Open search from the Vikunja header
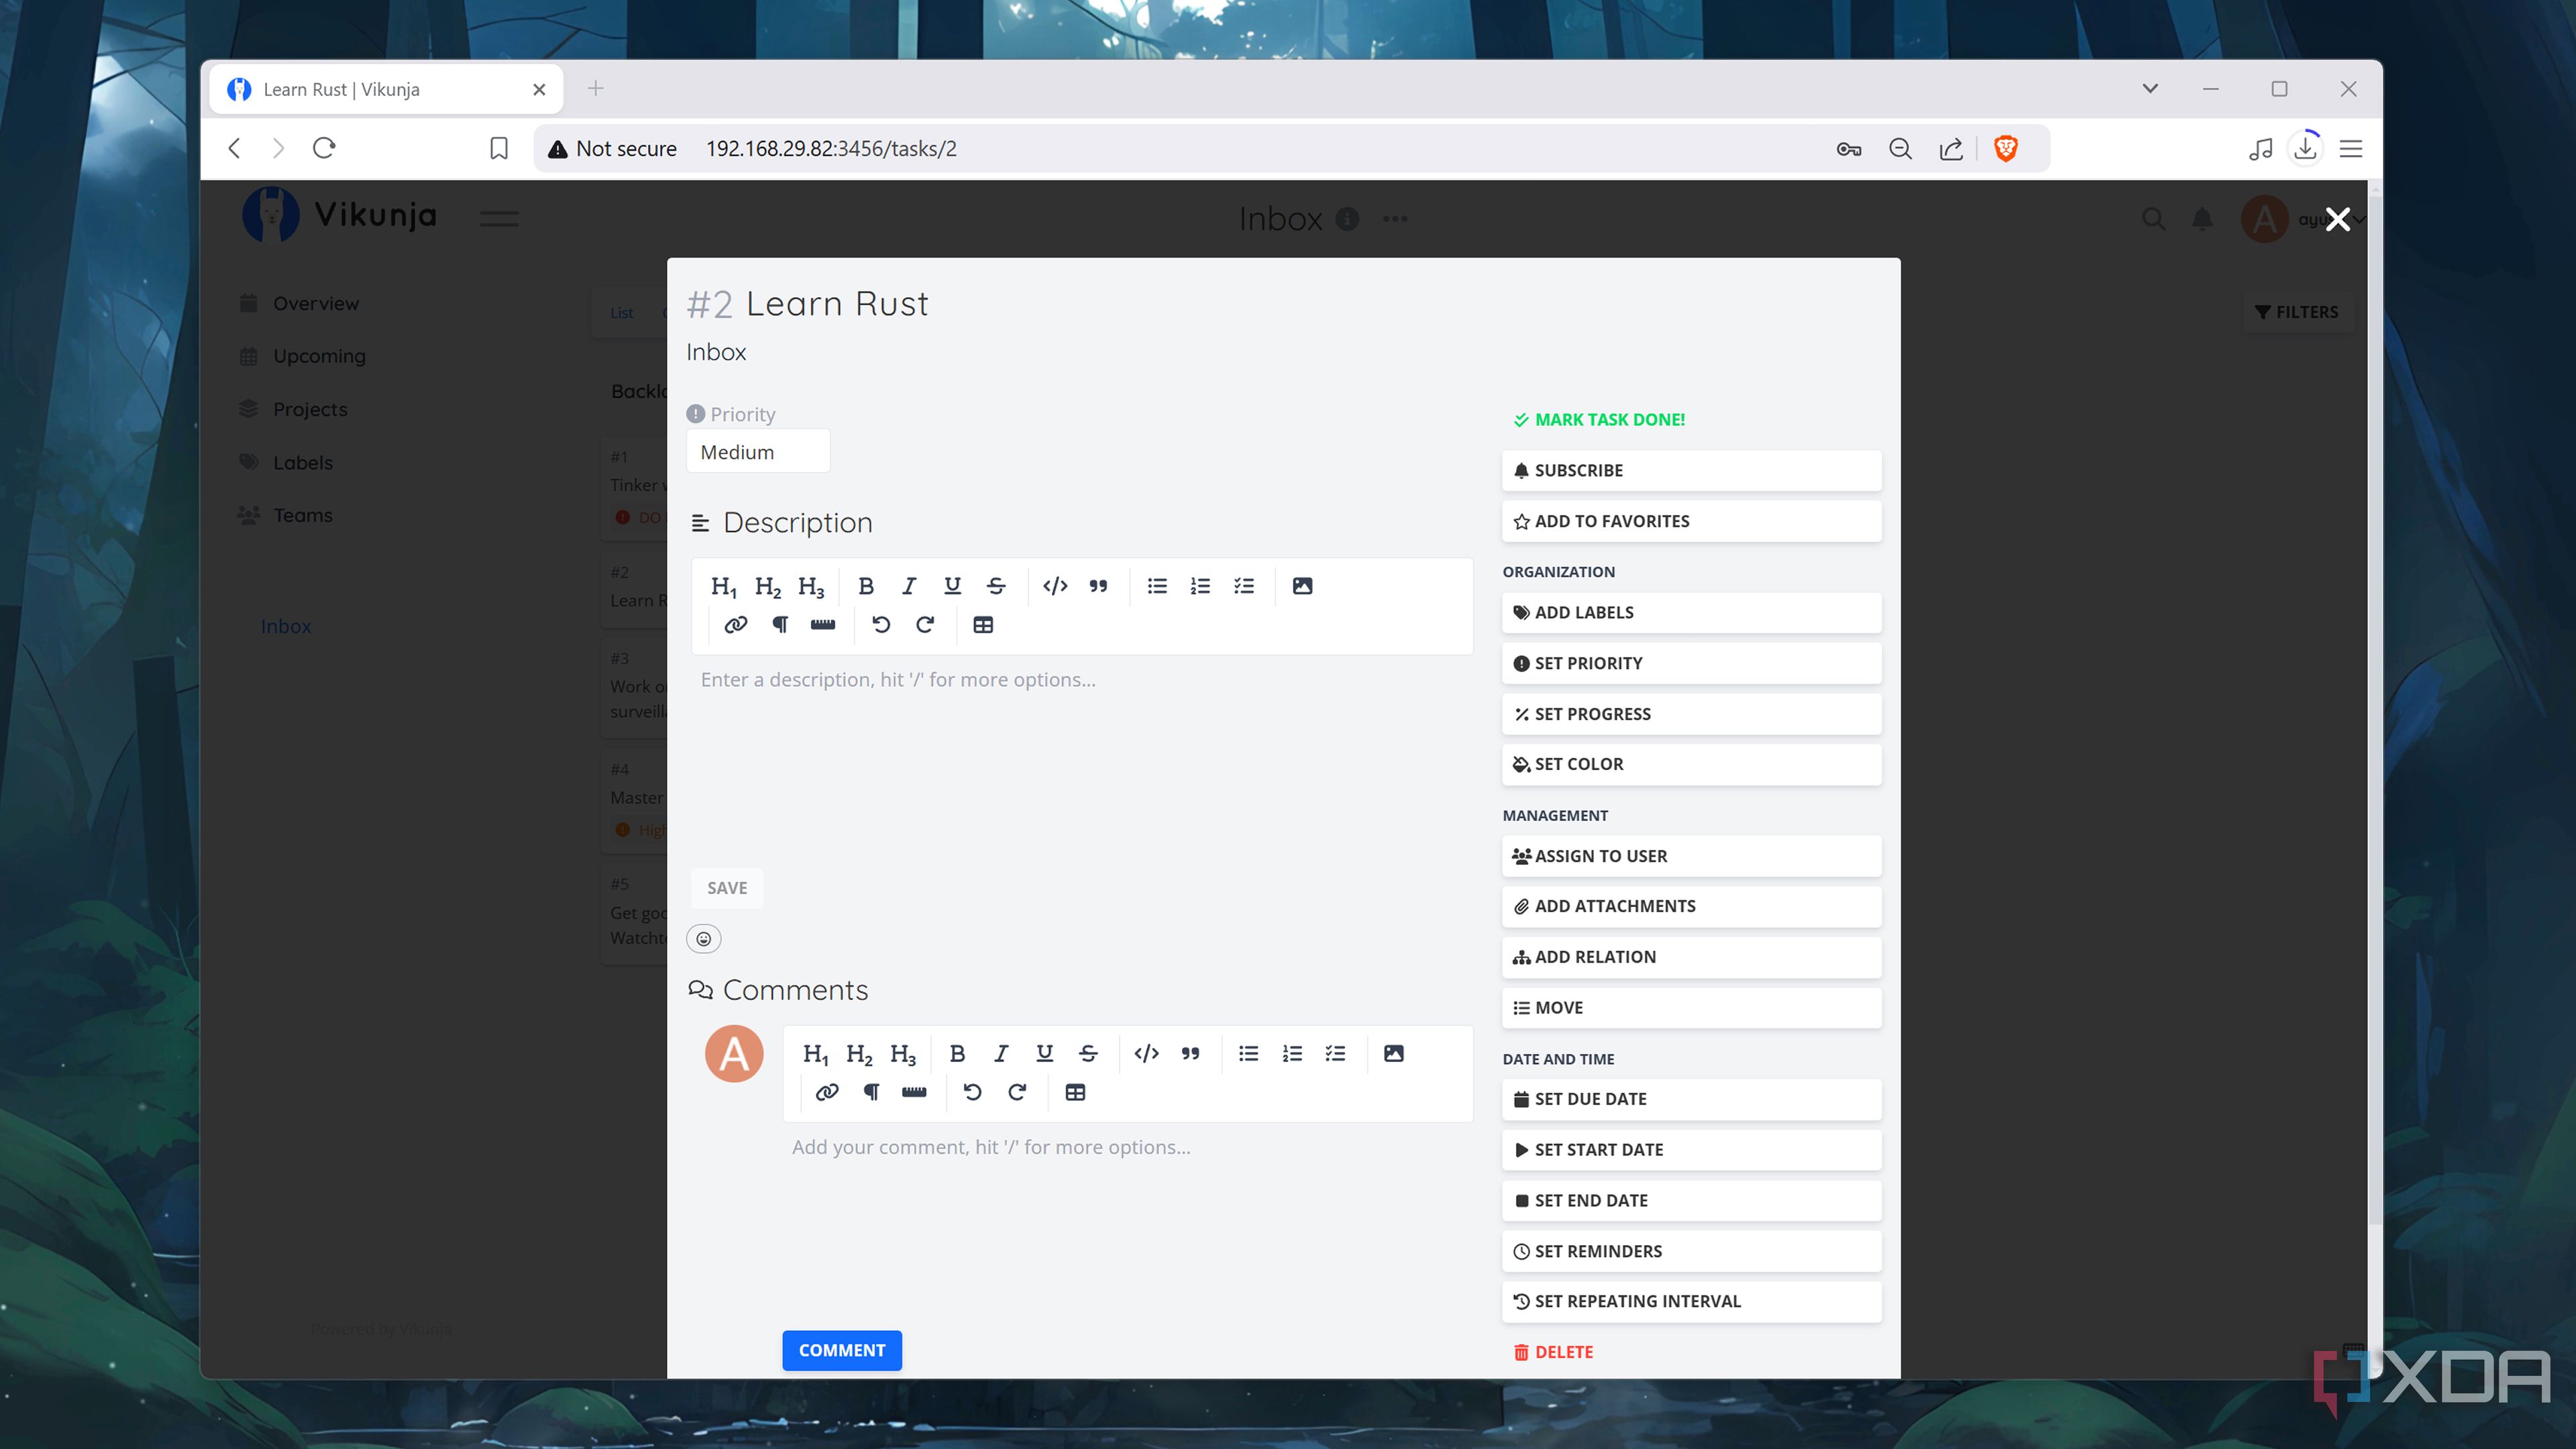This screenshot has width=2576, height=1449. tap(2154, 219)
